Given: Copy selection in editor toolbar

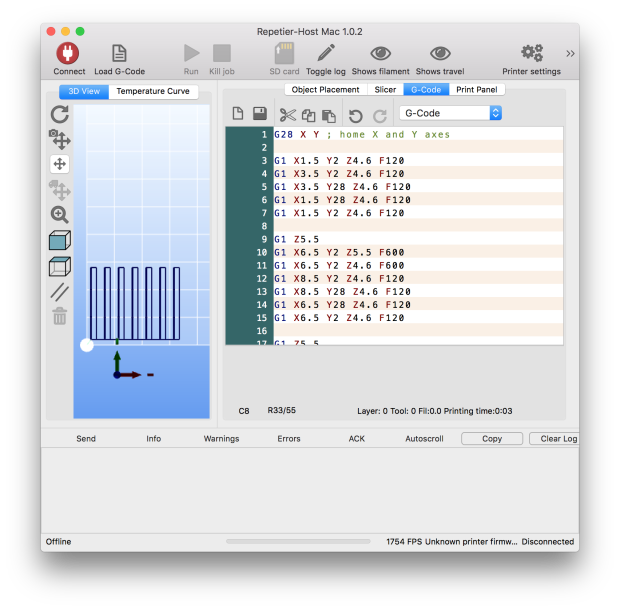Looking at the screenshot, I should (x=308, y=115).
